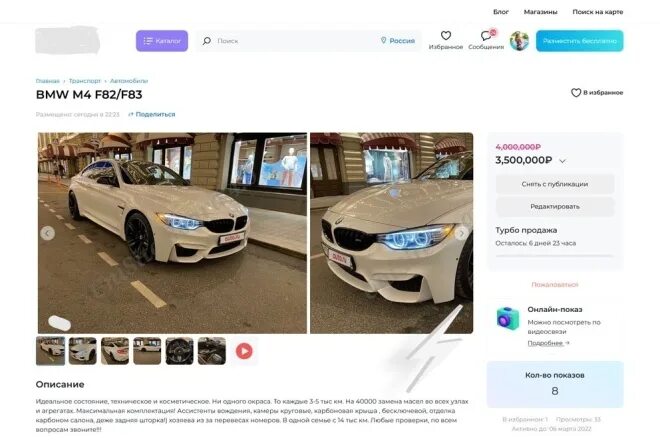Click the user profile avatar
The width and height of the screenshot is (660, 440).
tap(519, 41)
